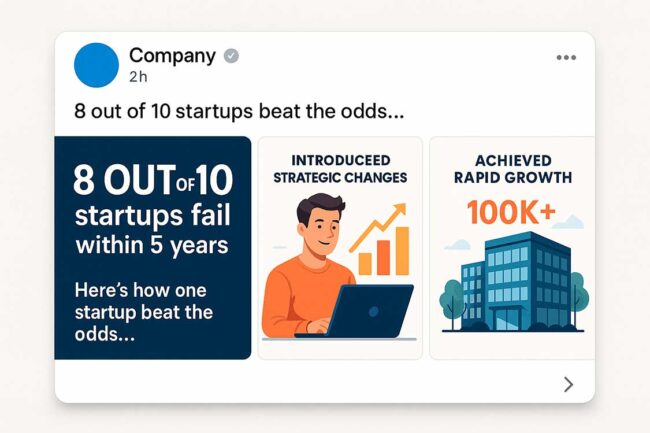Image resolution: width=650 pixels, height=433 pixels.
Task: Open the three-dot post options menu
Action: (566, 57)
